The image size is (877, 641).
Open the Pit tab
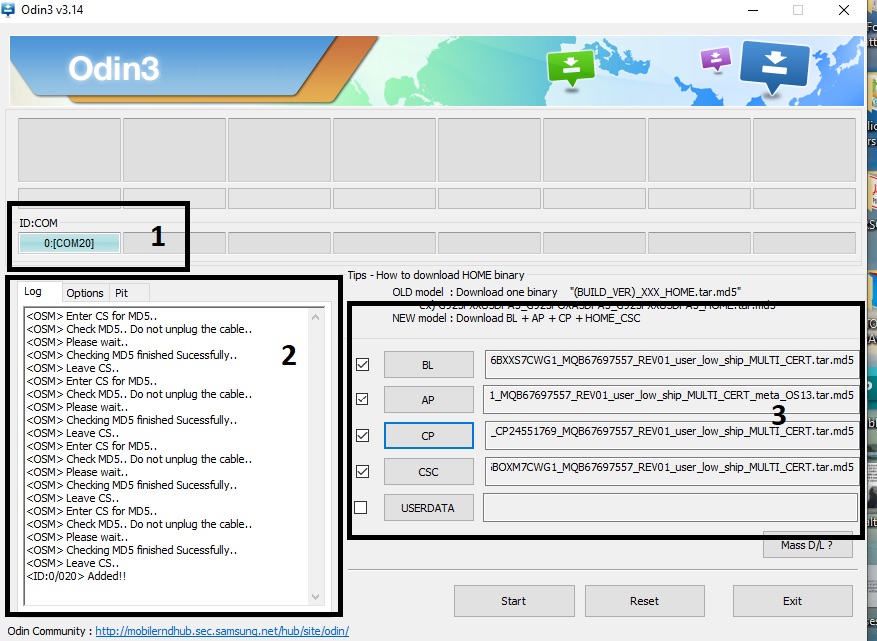tap(121, 293)
